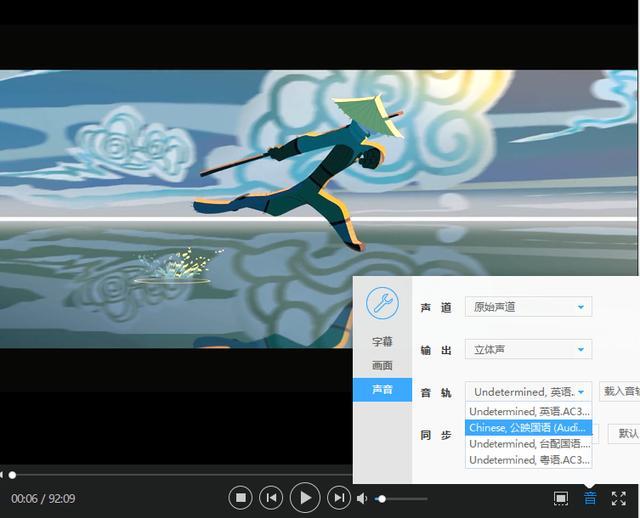Play the video
This screenshot has width=640, height=518.
(x=305, y=498)
